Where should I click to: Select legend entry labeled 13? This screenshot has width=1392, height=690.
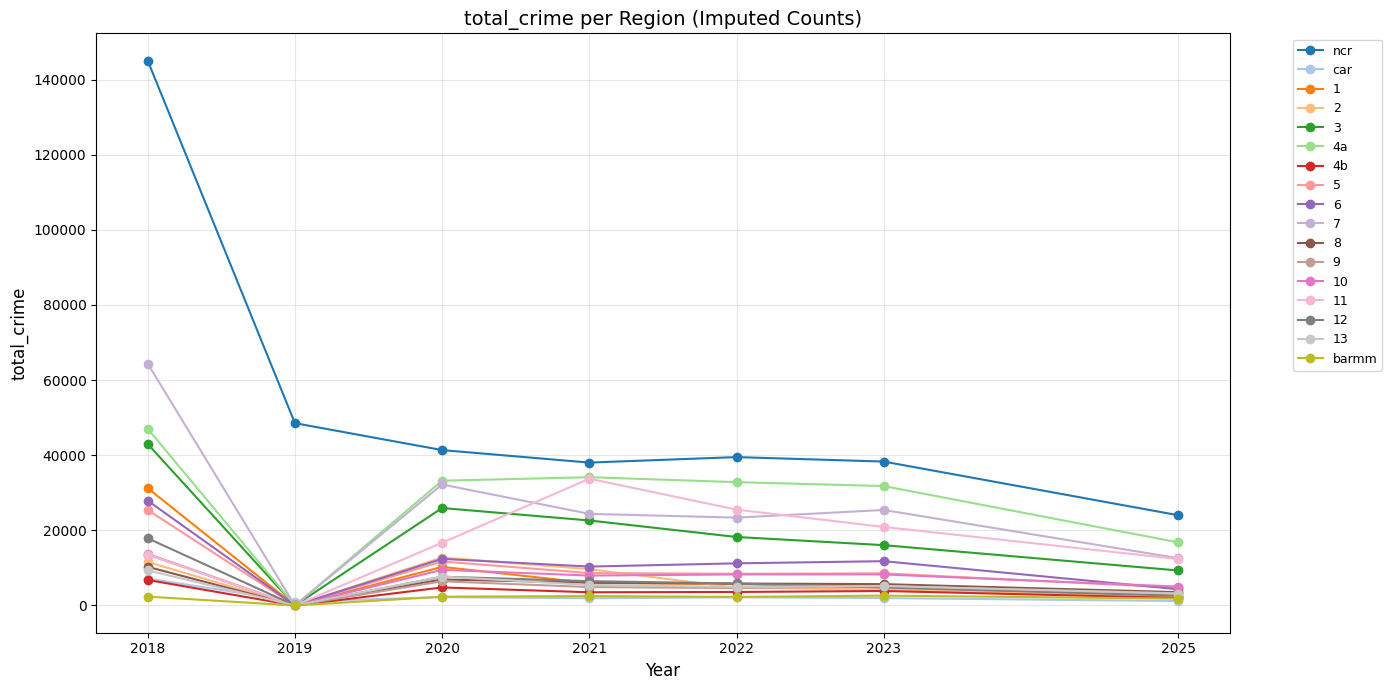pyautogui.click(x=1339, y=339)
